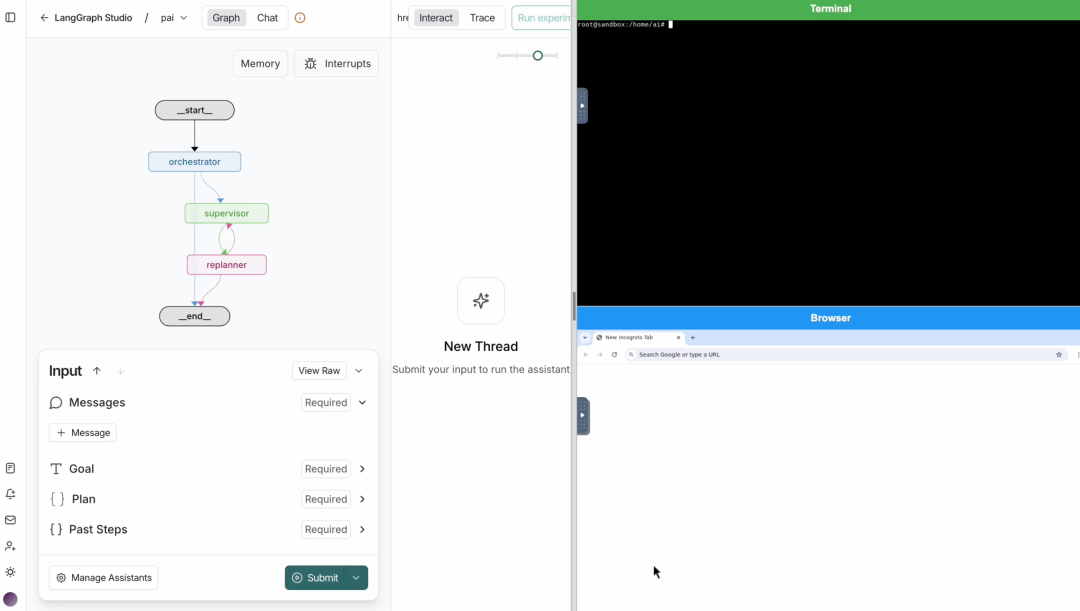The width and height of the screenshot is (1080, 611).
Task: Click the graph zoom slider handle
Action: pos(537,56)
